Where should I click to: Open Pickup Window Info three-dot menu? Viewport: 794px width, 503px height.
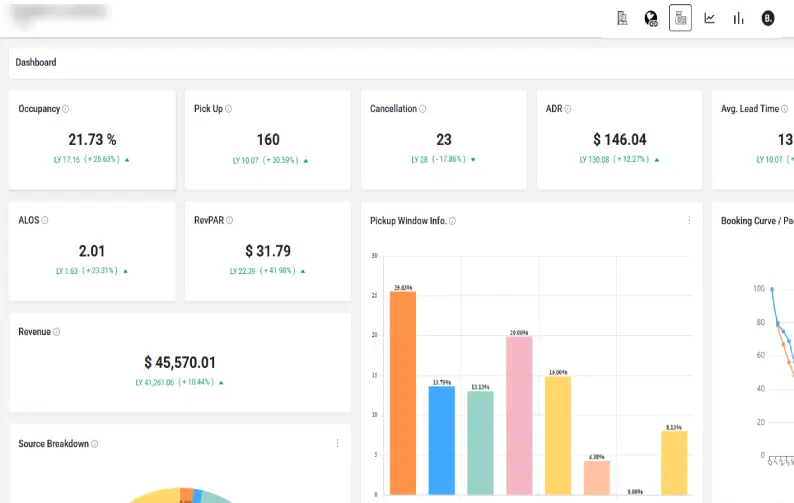pos(689,221)
